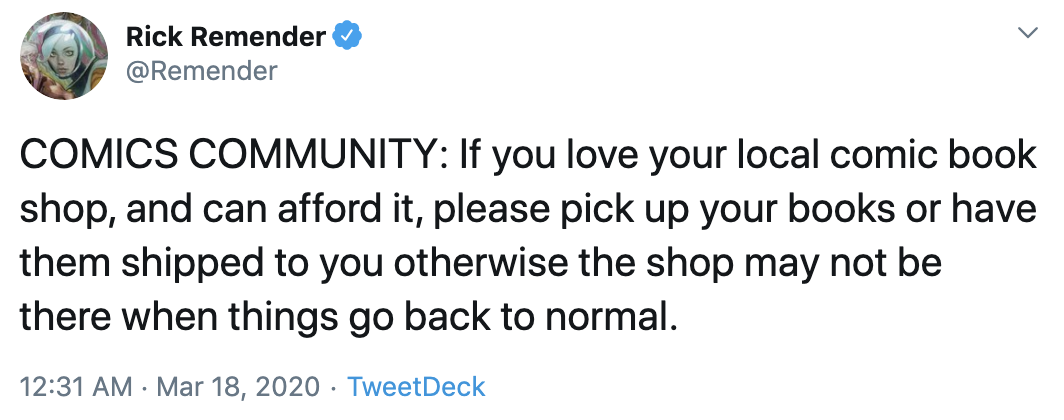Click the word "Rick" in the display name

pyautogui.click(x=153, y=38)
